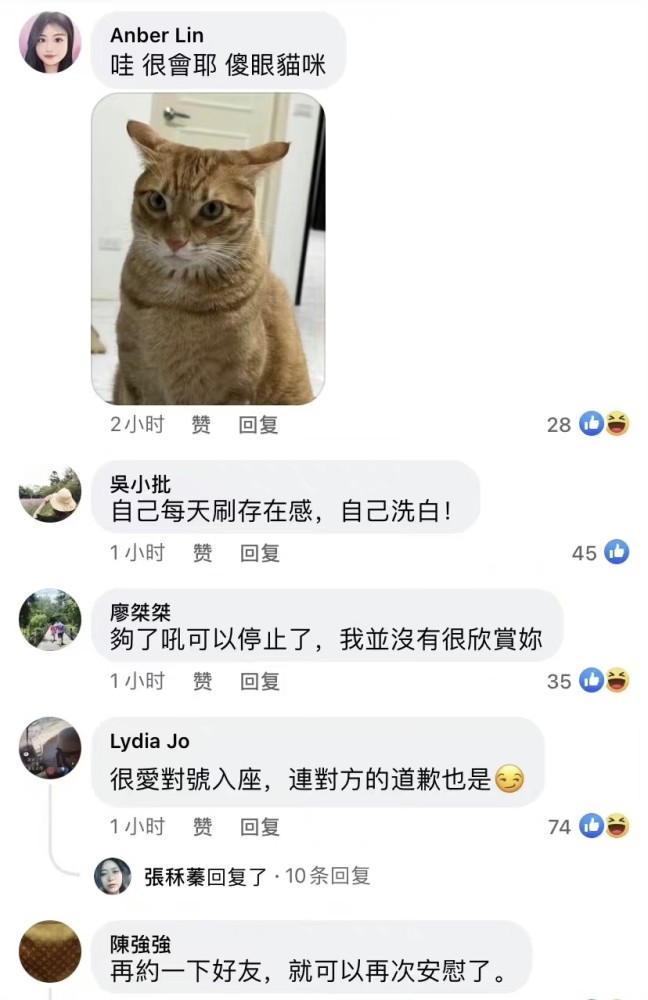Screen dimensions: 648x1000
Task: View the 74 reactions on Lydia Jo's comment
Action: (588, 827)
